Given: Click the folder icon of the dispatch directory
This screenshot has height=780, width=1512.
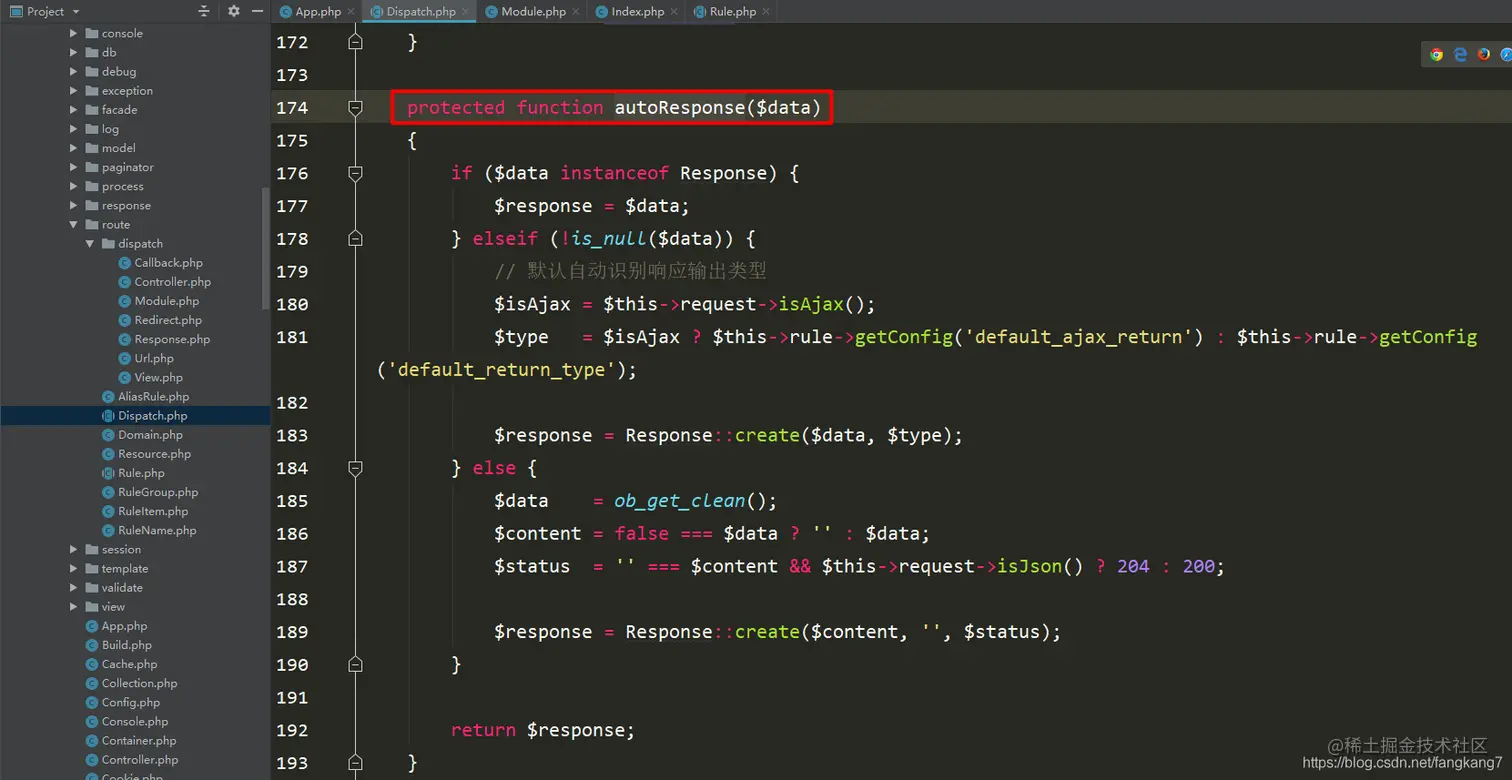Looking at the screenshot, I should [108, 244].
